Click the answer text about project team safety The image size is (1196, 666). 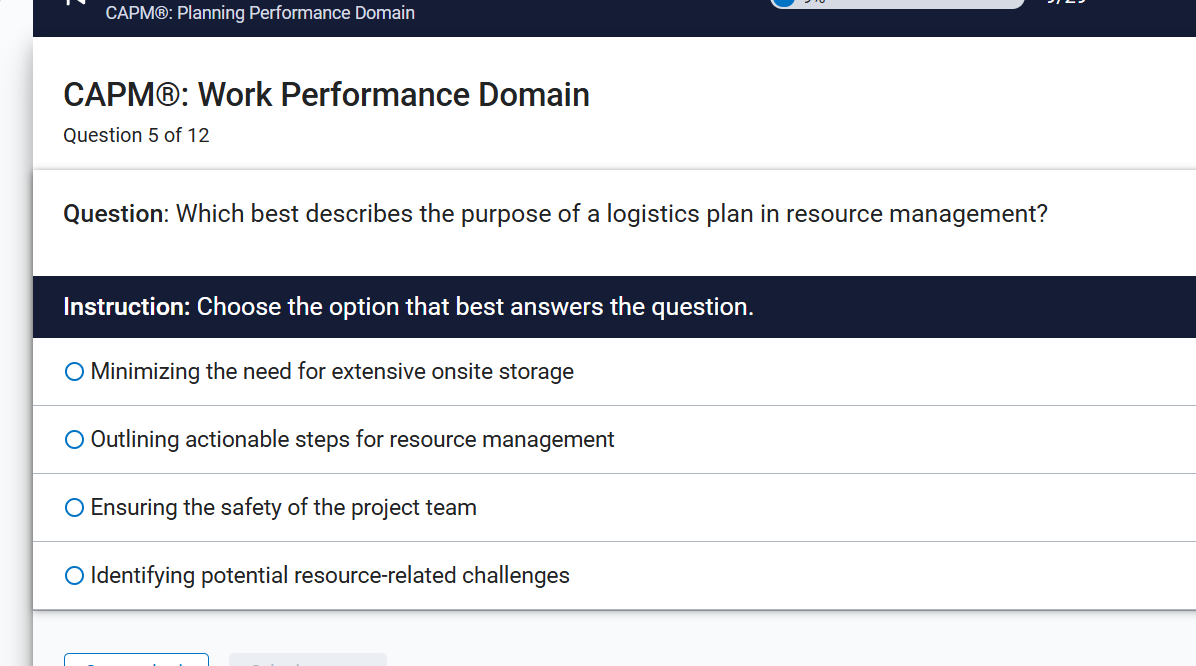[283, 507]
